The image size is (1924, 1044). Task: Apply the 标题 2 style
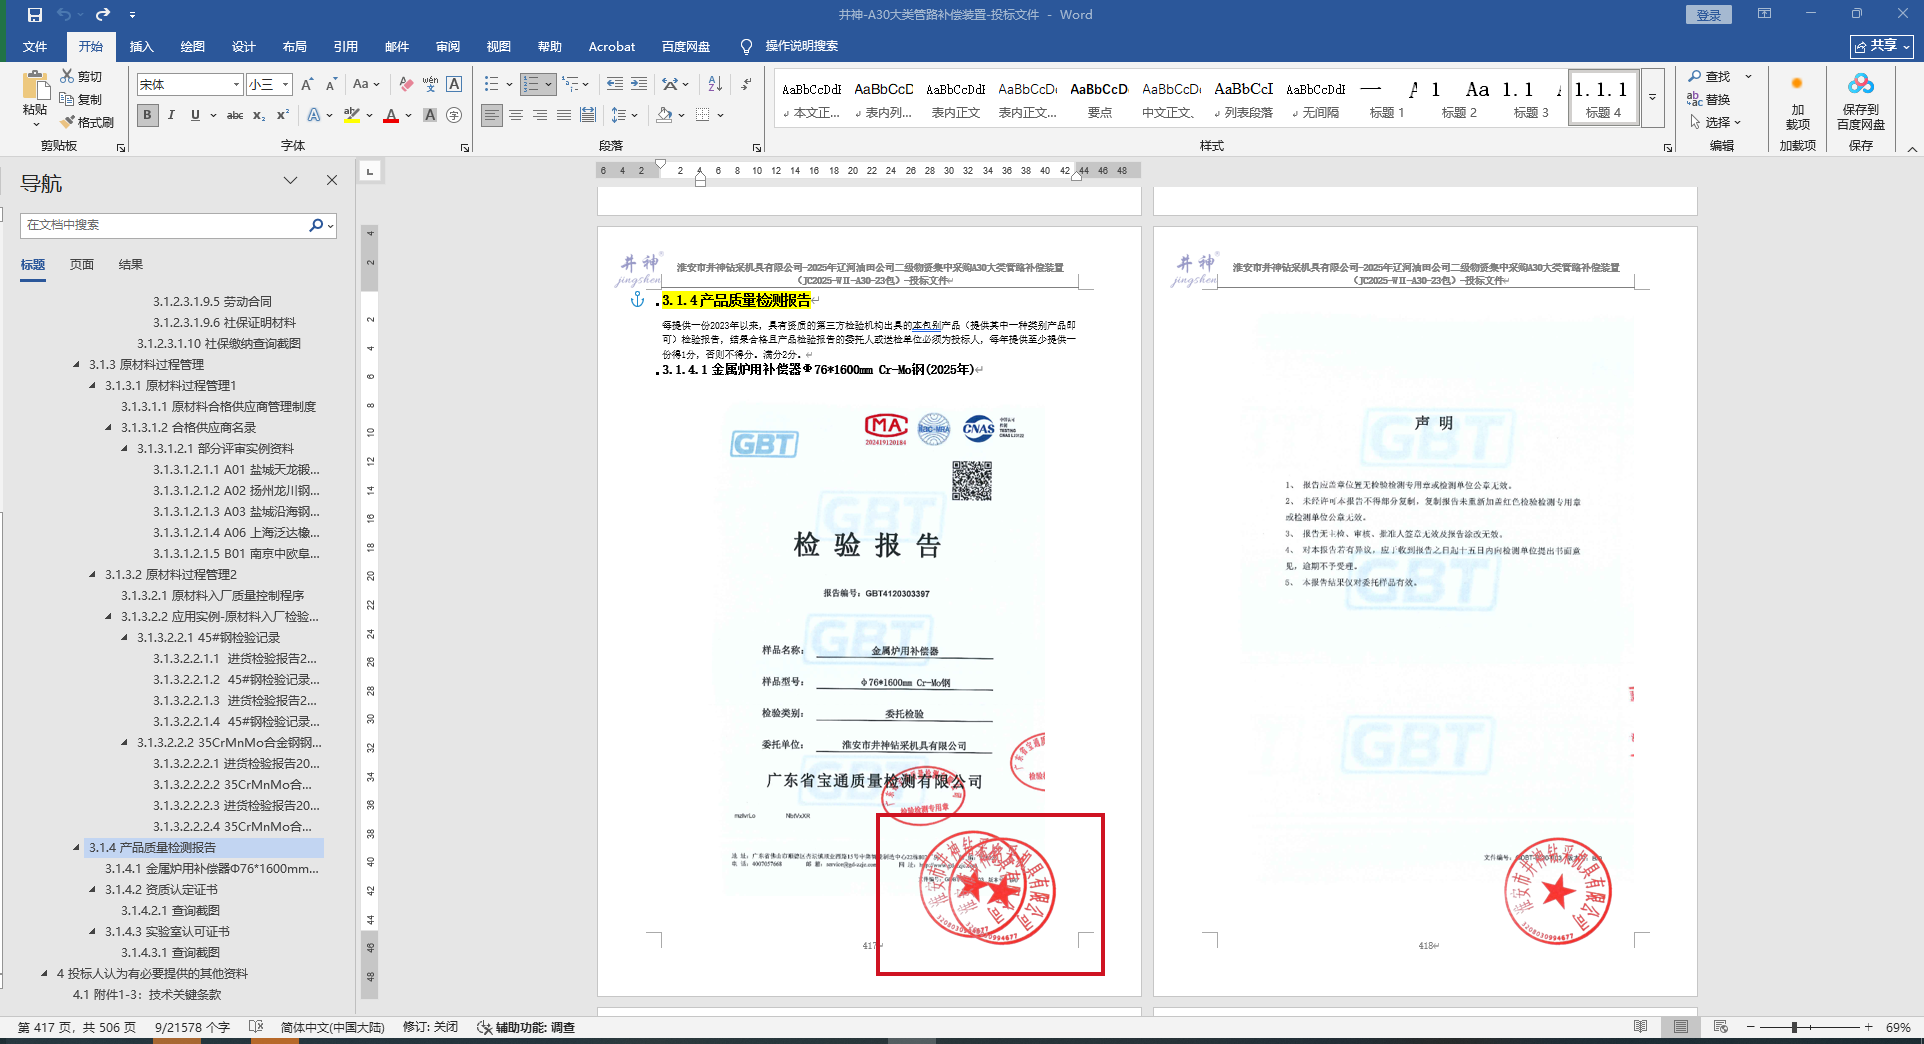(x=1459, y=98)
